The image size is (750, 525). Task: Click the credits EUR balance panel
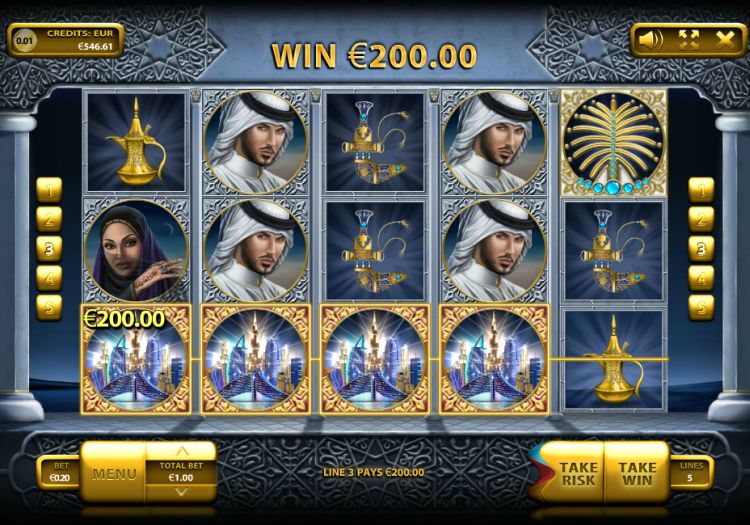(66, 41)
